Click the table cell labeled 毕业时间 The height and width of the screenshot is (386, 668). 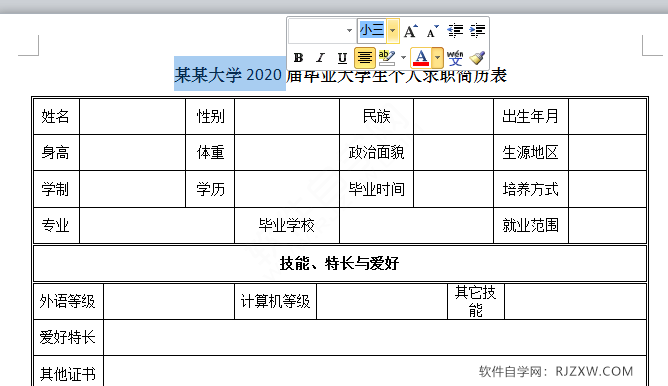pos(376,189)
